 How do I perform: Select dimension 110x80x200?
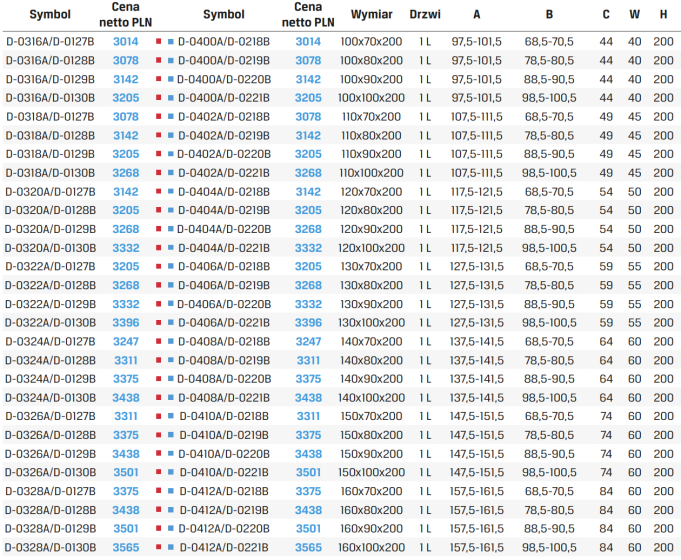pyautogui.click(x=371, y=136)
